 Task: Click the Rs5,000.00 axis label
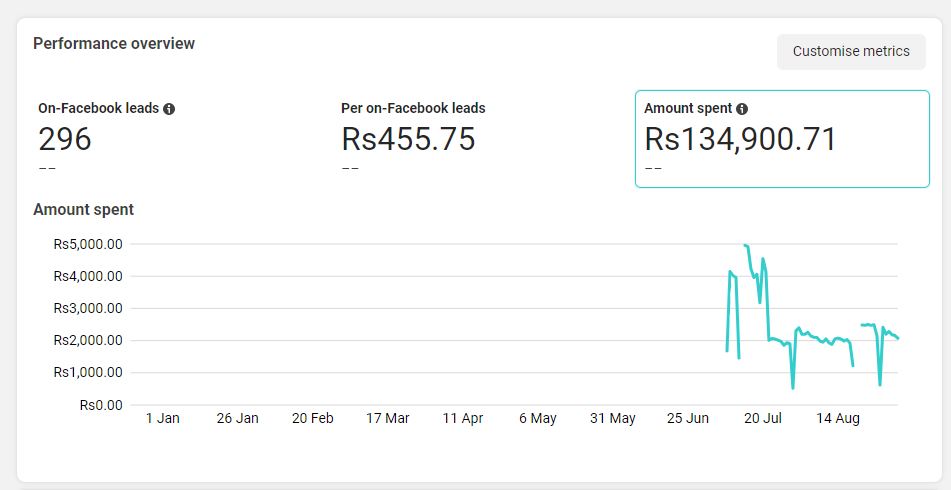click(89, 244)
